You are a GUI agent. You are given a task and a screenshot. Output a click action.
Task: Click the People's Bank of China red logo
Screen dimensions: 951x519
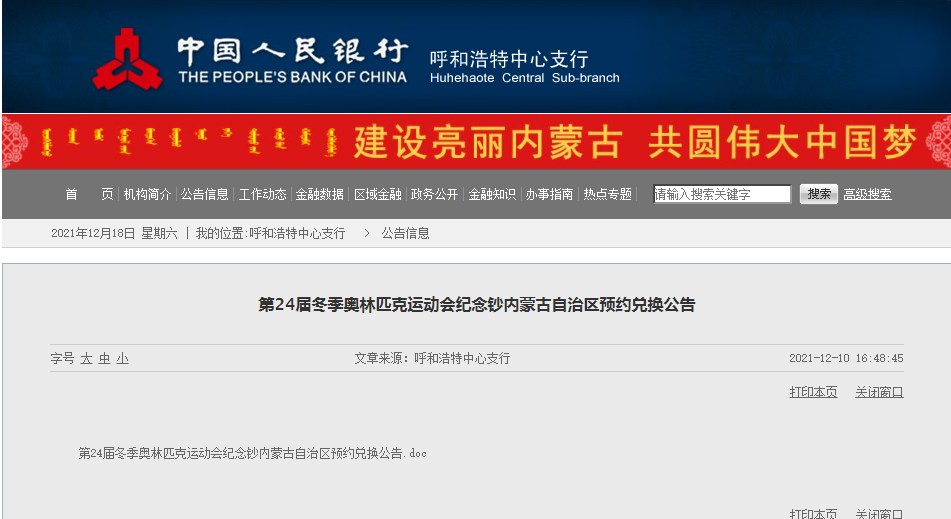point(127,59)
